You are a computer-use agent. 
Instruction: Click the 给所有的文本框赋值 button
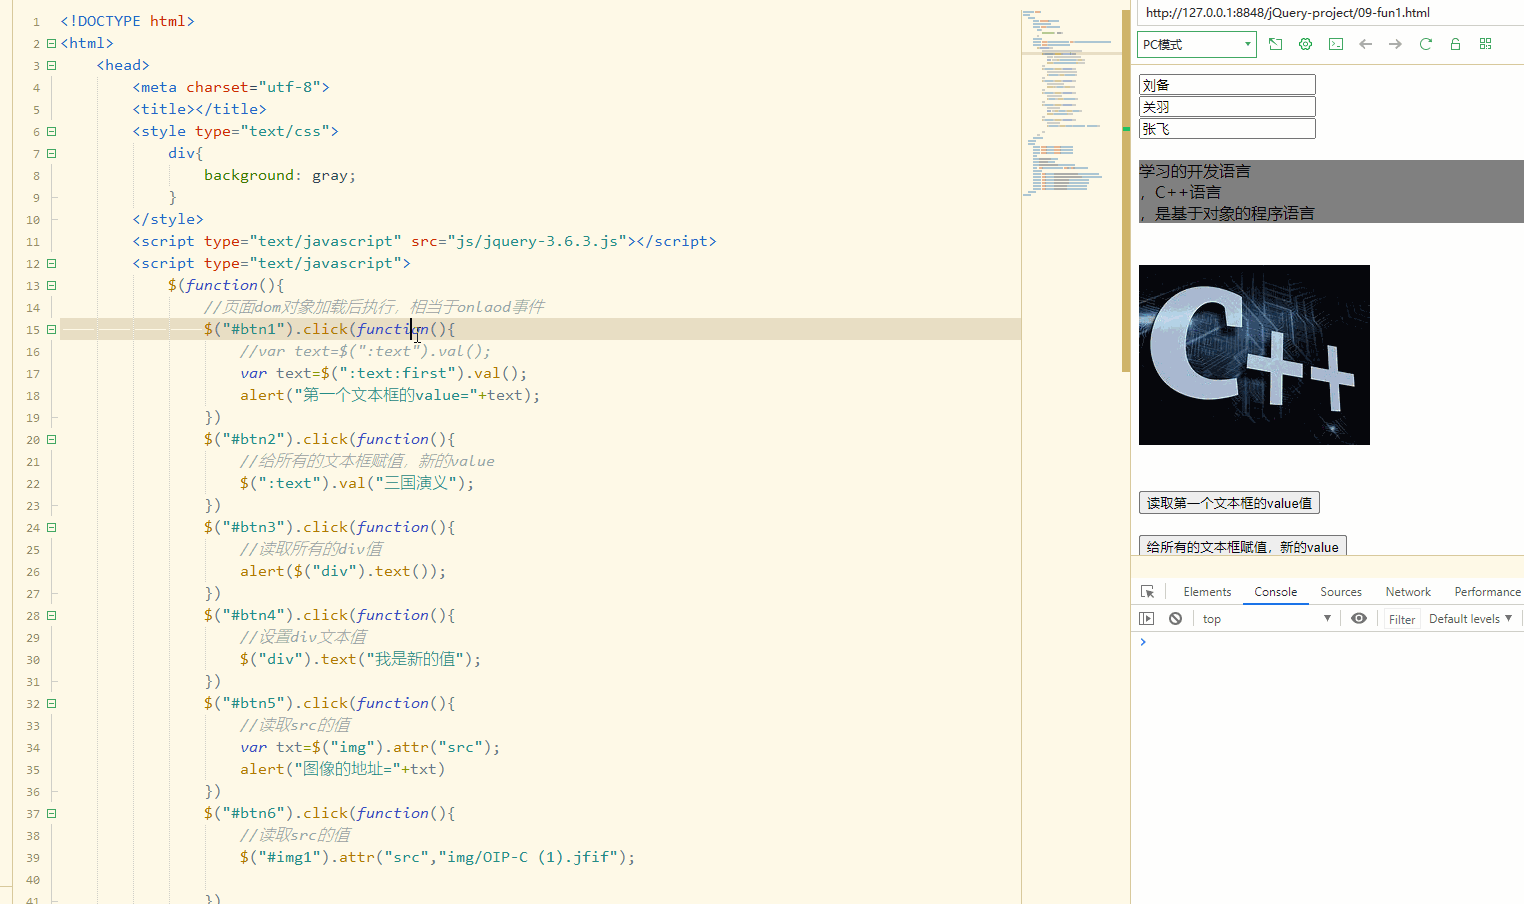[1243, 546]
